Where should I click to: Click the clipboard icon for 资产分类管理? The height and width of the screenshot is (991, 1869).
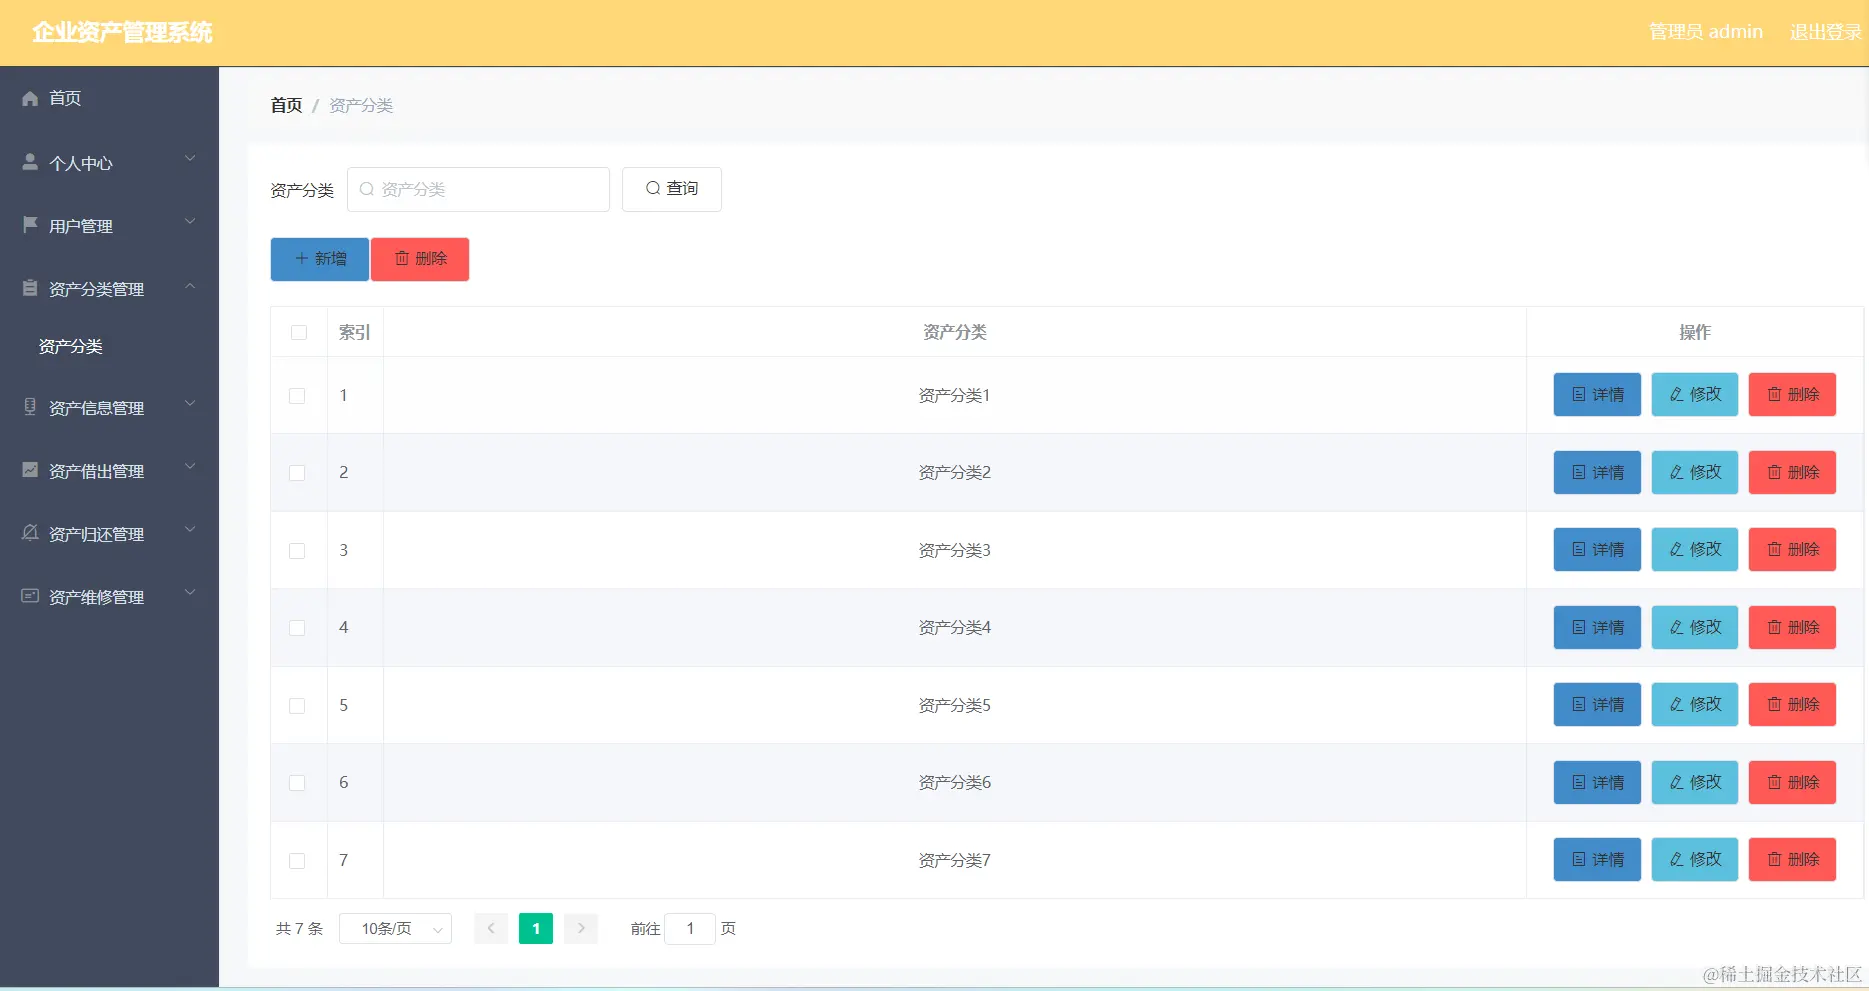30,288
